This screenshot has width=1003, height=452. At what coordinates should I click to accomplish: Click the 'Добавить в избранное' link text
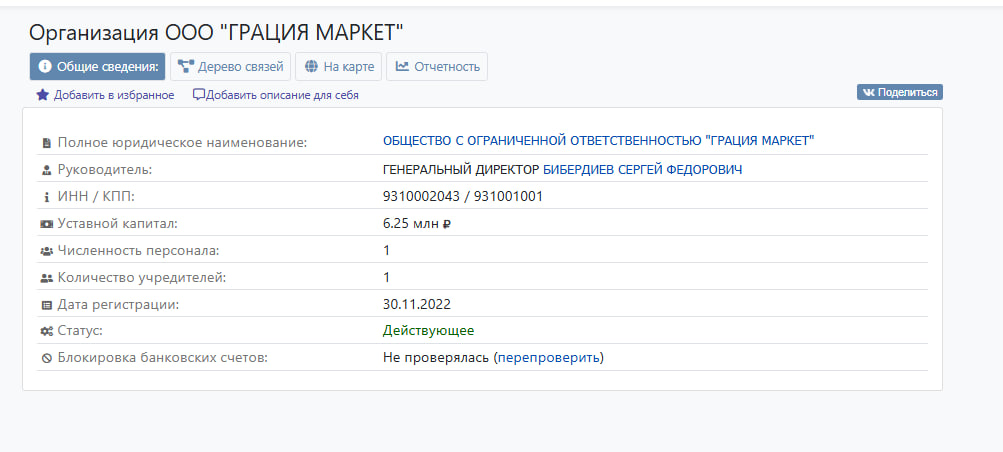point(114,95)
